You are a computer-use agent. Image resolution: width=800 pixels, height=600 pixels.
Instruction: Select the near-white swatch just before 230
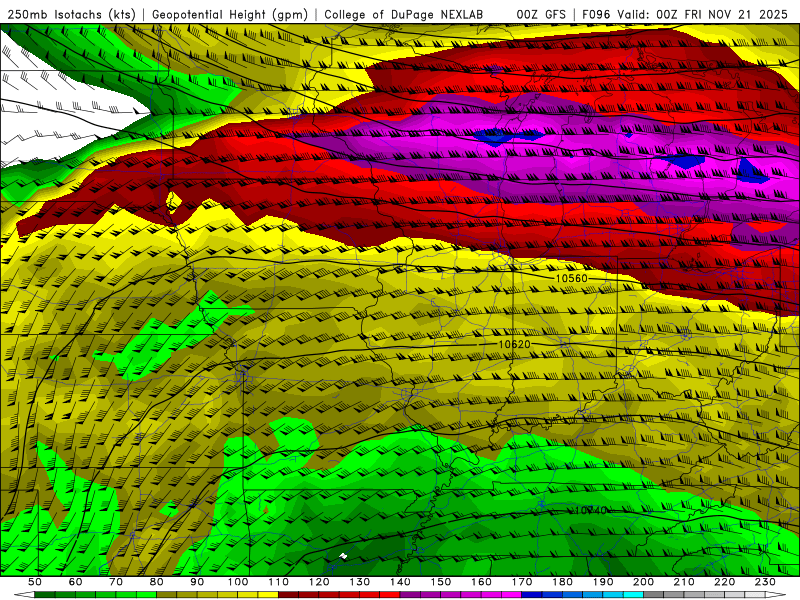click(x=755, y=594)
